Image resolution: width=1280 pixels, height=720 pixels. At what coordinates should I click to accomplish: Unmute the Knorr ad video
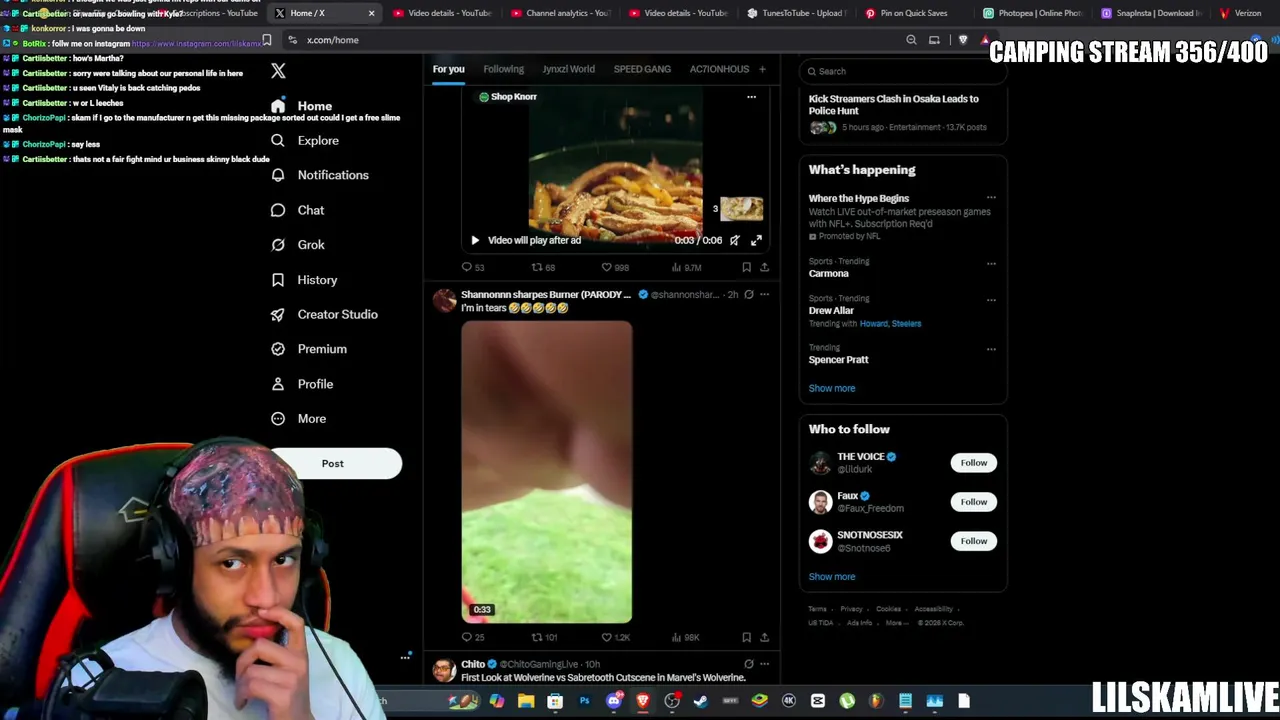(x=735, y=240)
